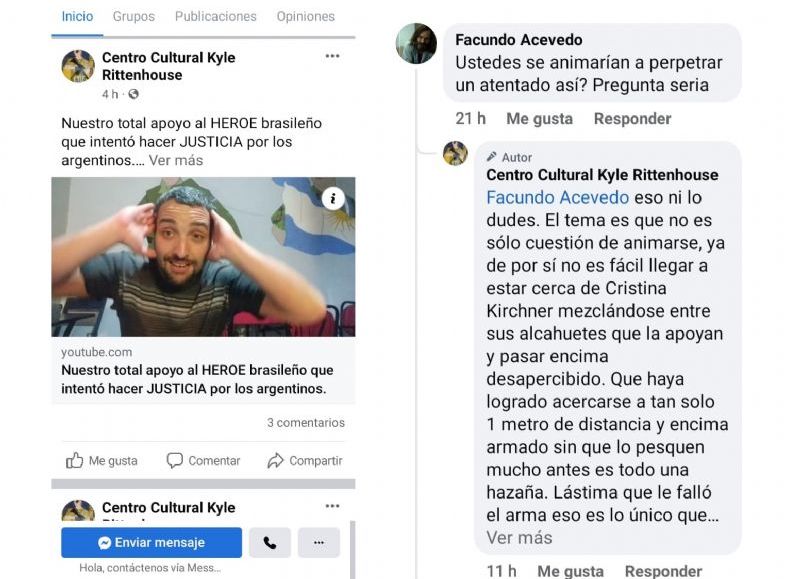
Task: Click Responder under Facundo's comment
Action: 632,118
